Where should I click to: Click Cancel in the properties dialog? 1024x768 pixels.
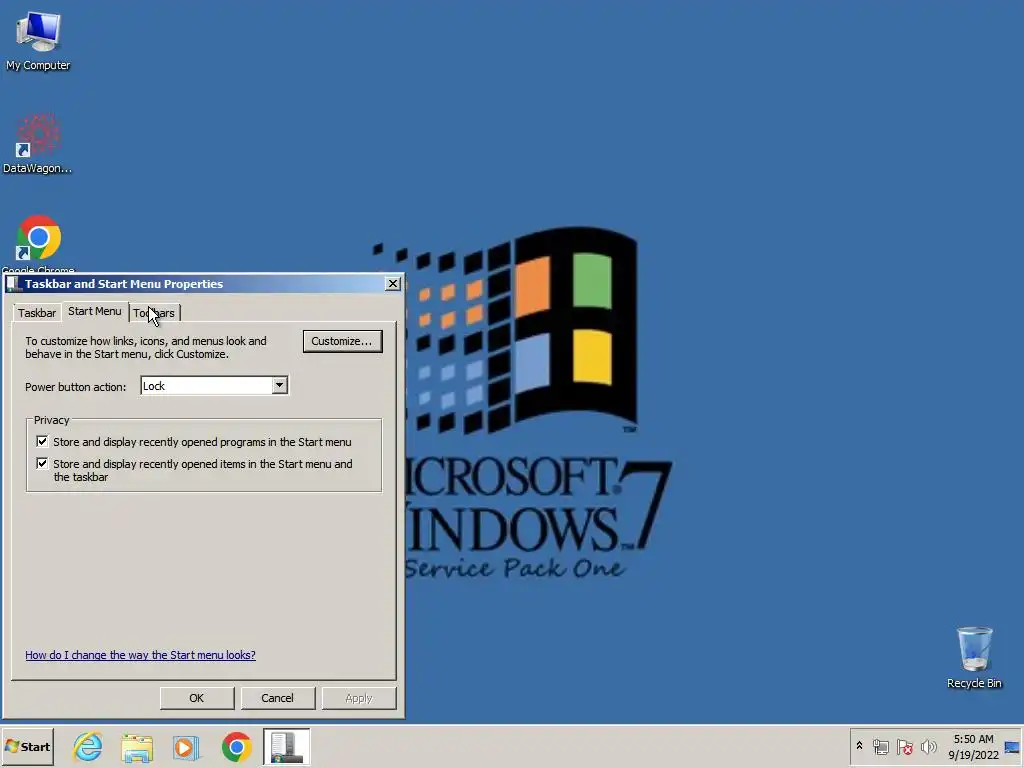[x=278, y=698]
